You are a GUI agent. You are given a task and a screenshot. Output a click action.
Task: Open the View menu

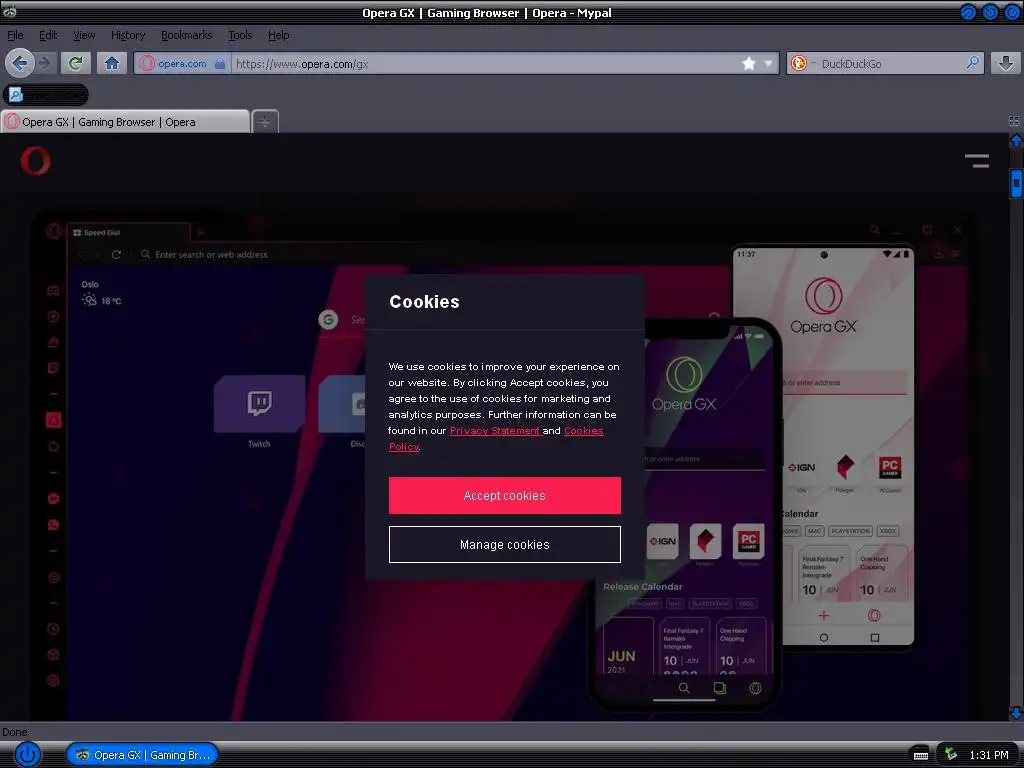click(x=84, y=35)
